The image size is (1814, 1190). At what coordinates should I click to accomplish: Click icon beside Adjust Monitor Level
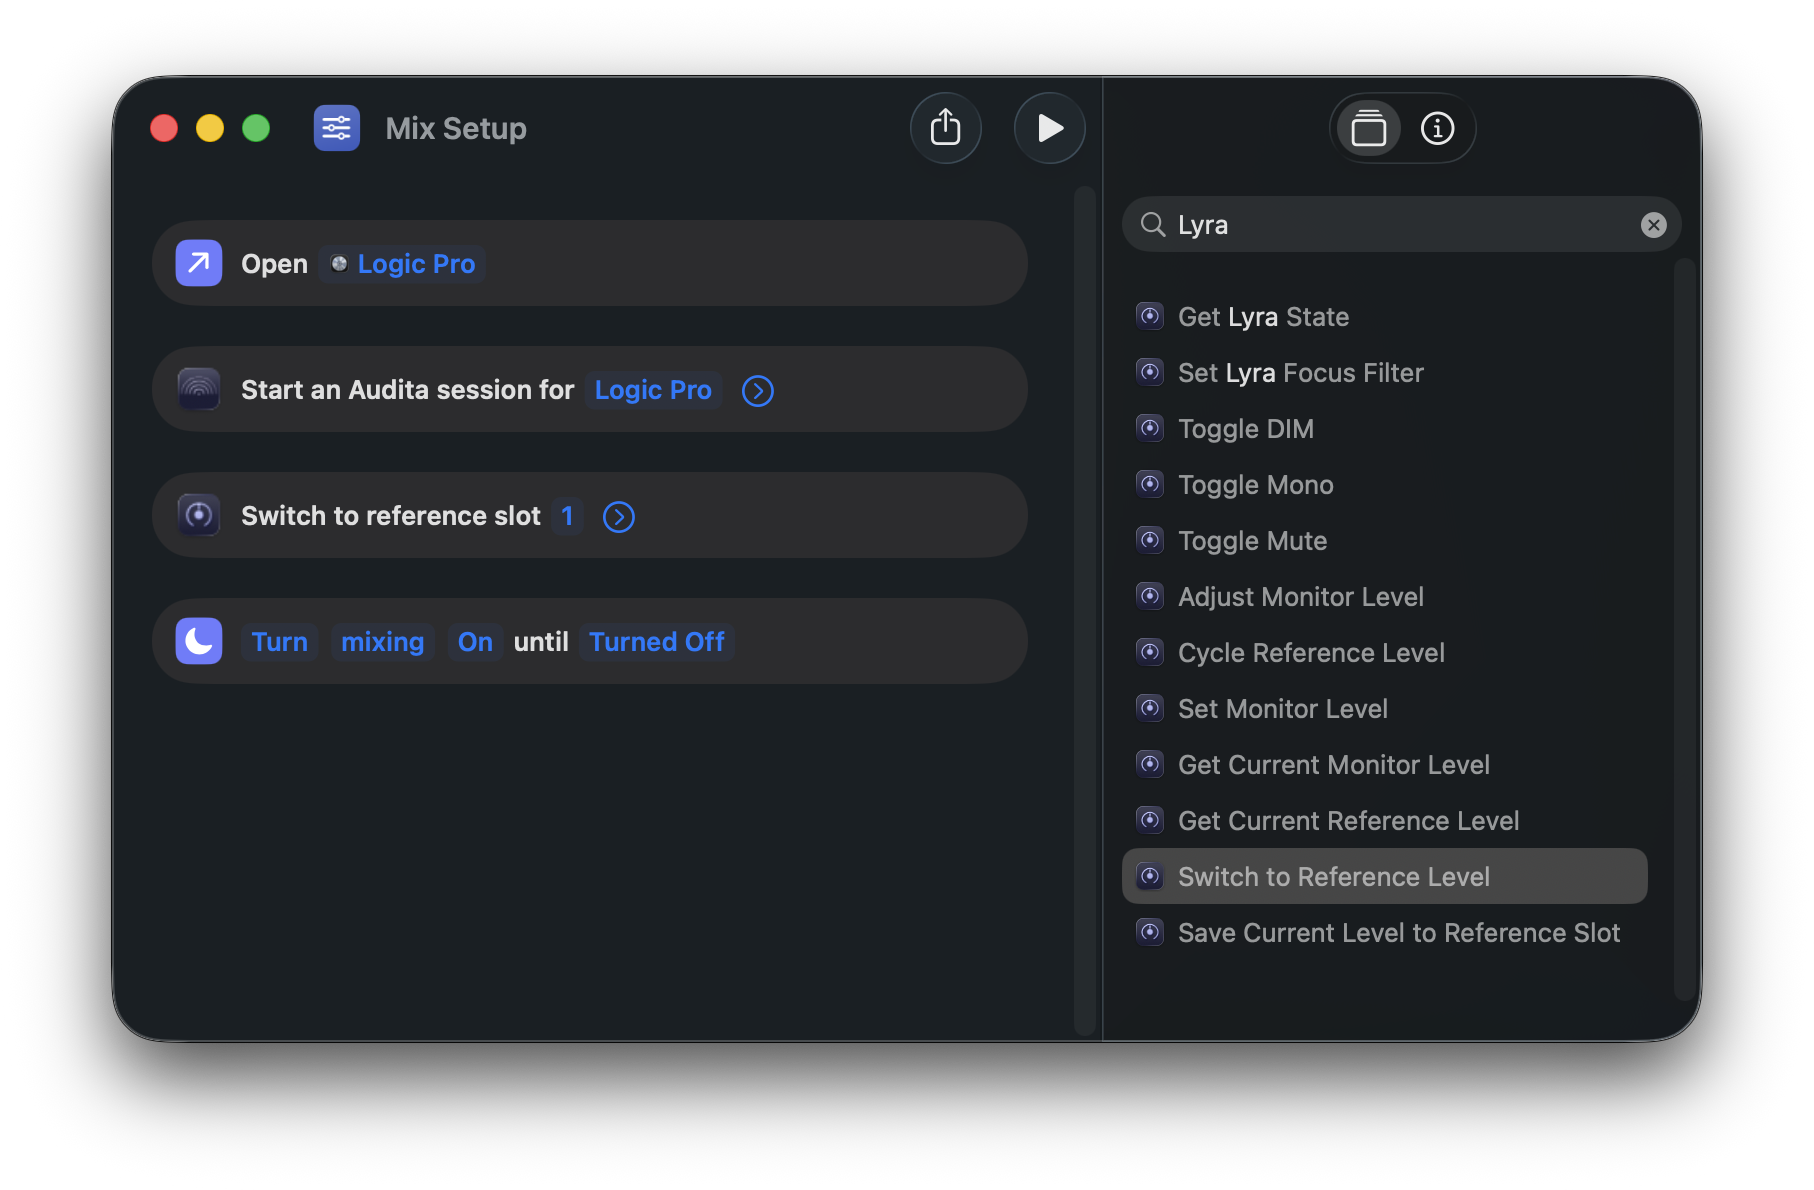click(x=1150, y=596)
